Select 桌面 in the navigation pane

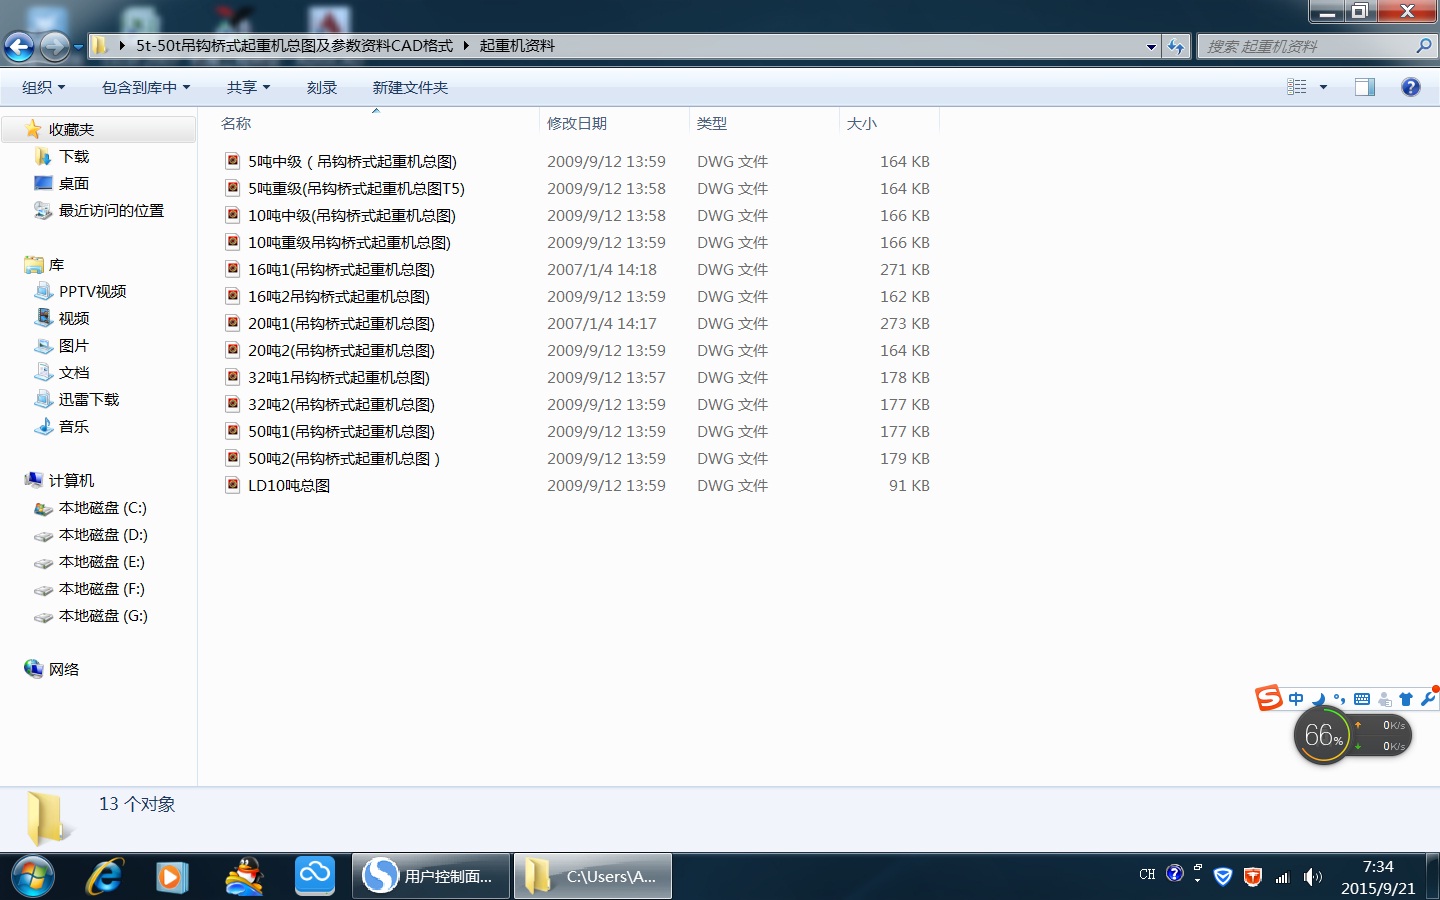74,183
